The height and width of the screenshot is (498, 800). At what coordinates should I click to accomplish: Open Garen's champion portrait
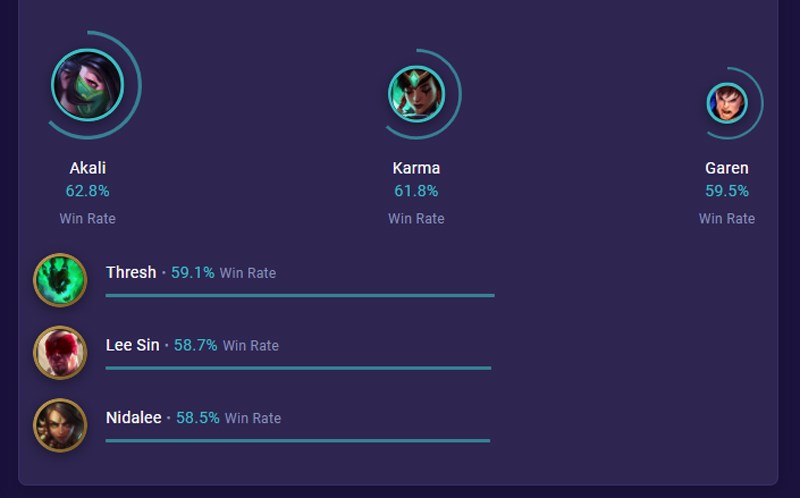point(727,103)
